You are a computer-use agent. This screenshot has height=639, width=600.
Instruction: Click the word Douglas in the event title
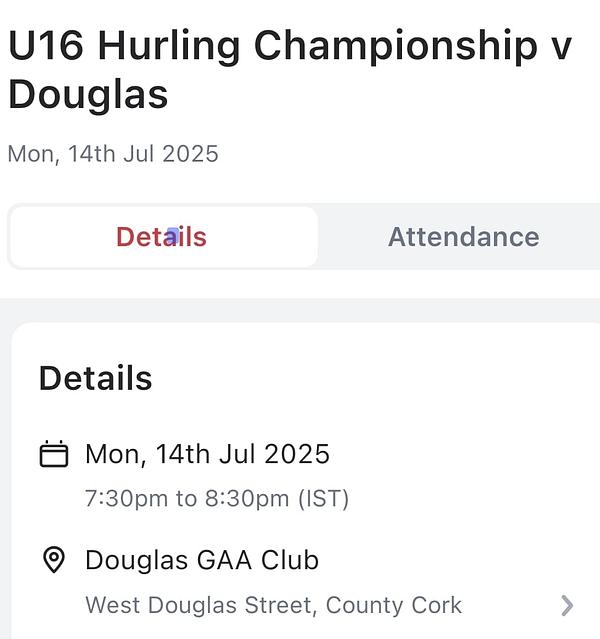(88, 95)
